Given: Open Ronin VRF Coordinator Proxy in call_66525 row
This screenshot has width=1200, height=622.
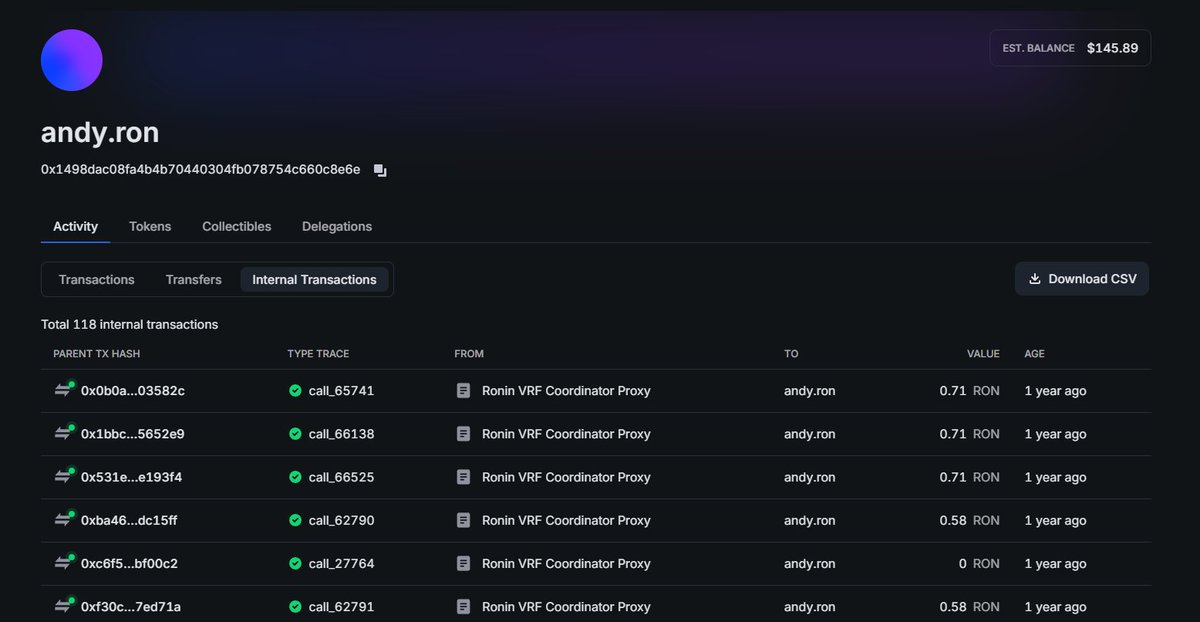Looking at the screenshot, I should click(x=566, y=477).
